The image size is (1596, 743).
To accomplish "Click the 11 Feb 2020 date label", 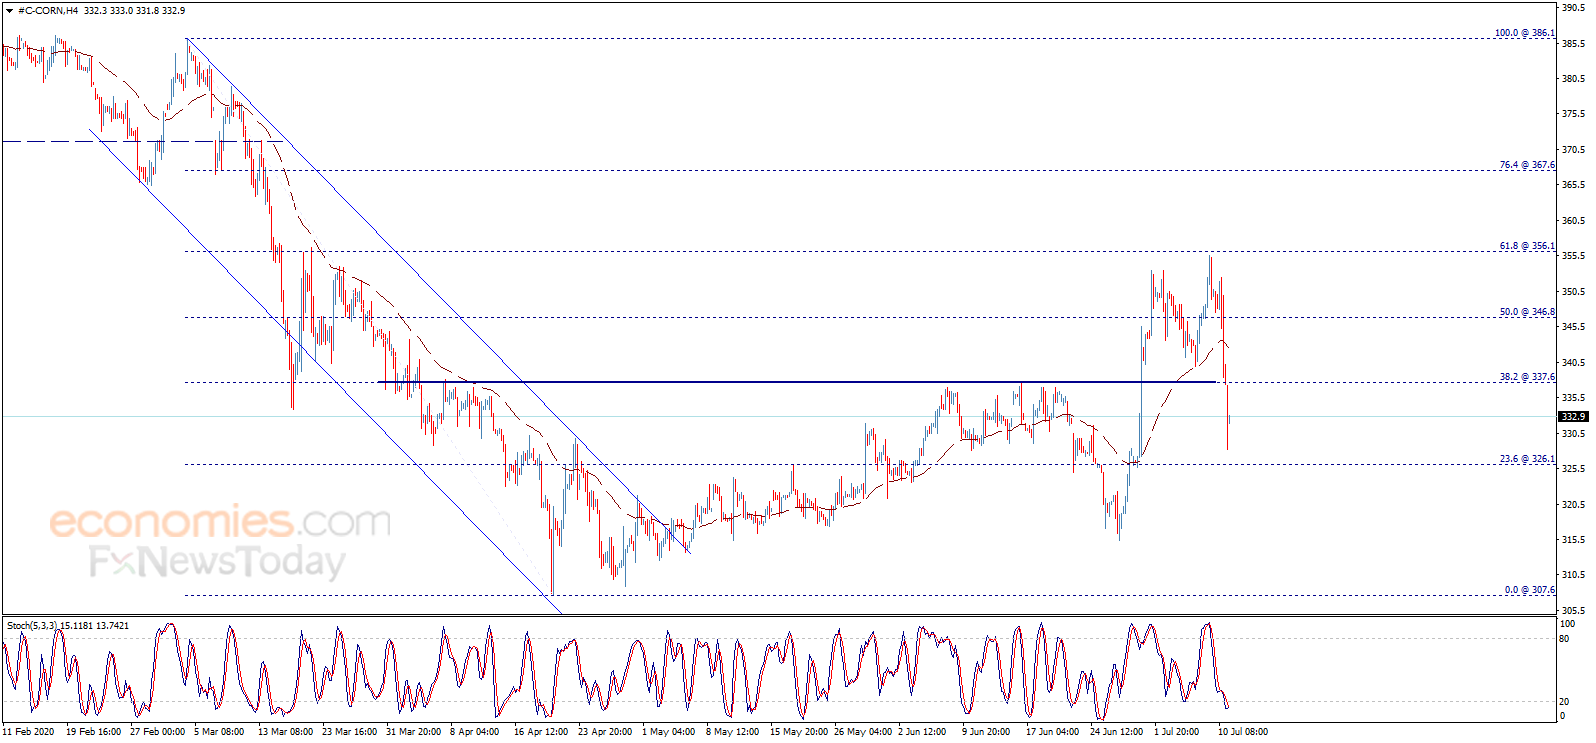I will click(29, 732).
